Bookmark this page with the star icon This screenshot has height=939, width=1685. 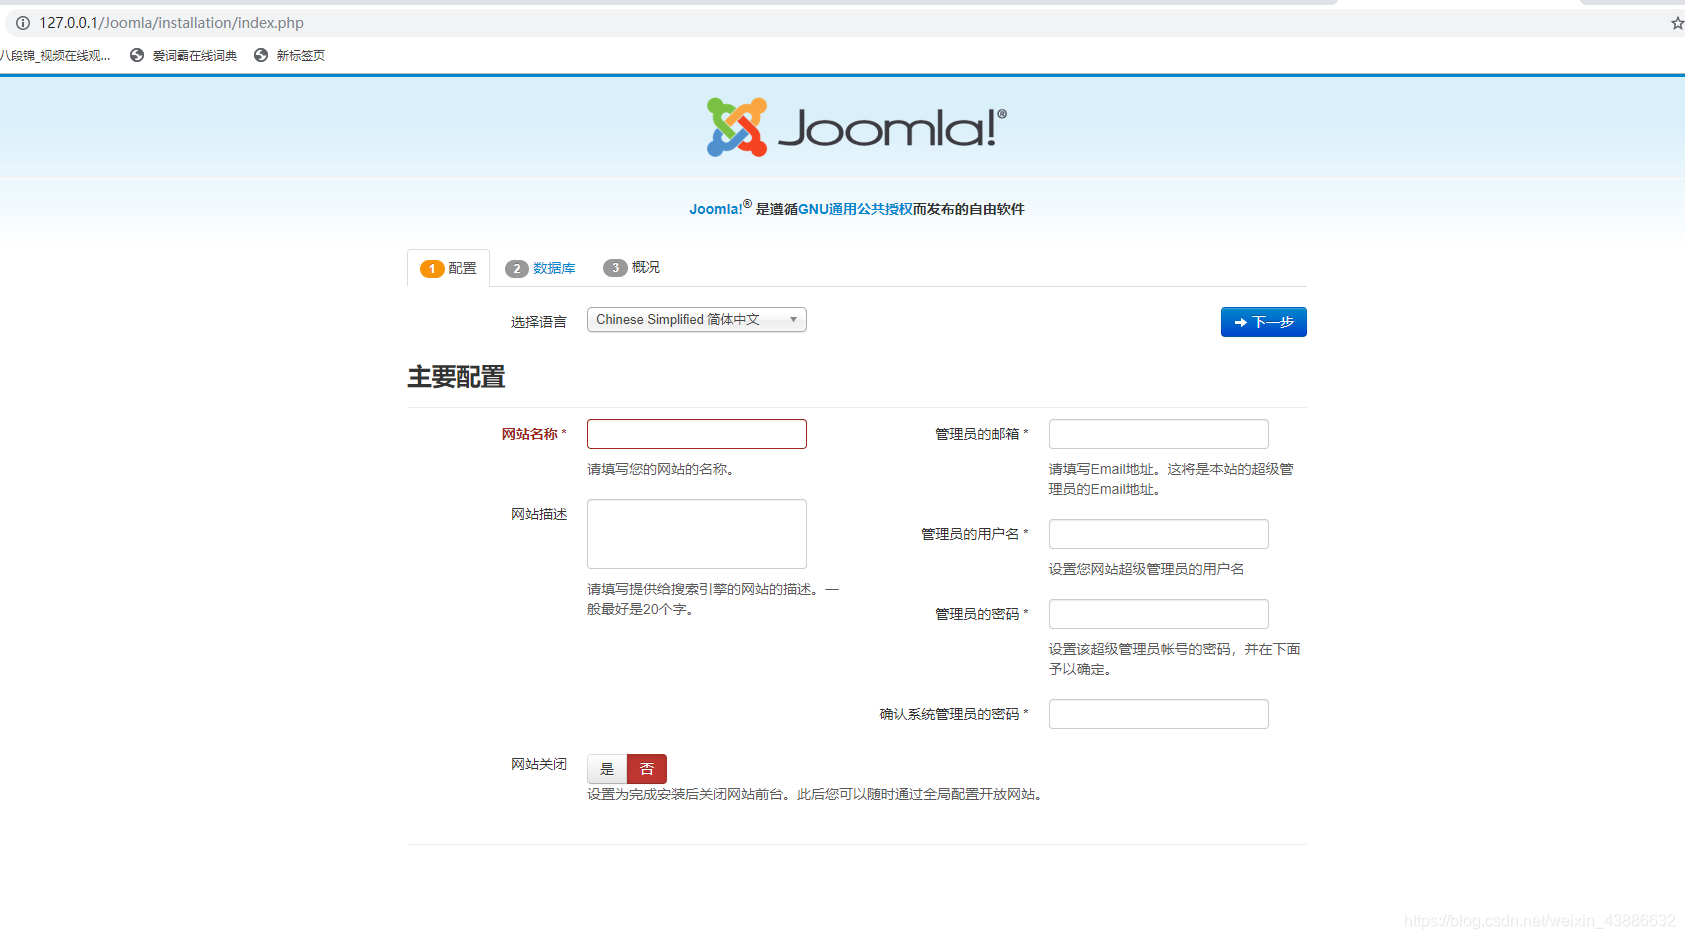pyautogui.click(x=1677, y=23)
